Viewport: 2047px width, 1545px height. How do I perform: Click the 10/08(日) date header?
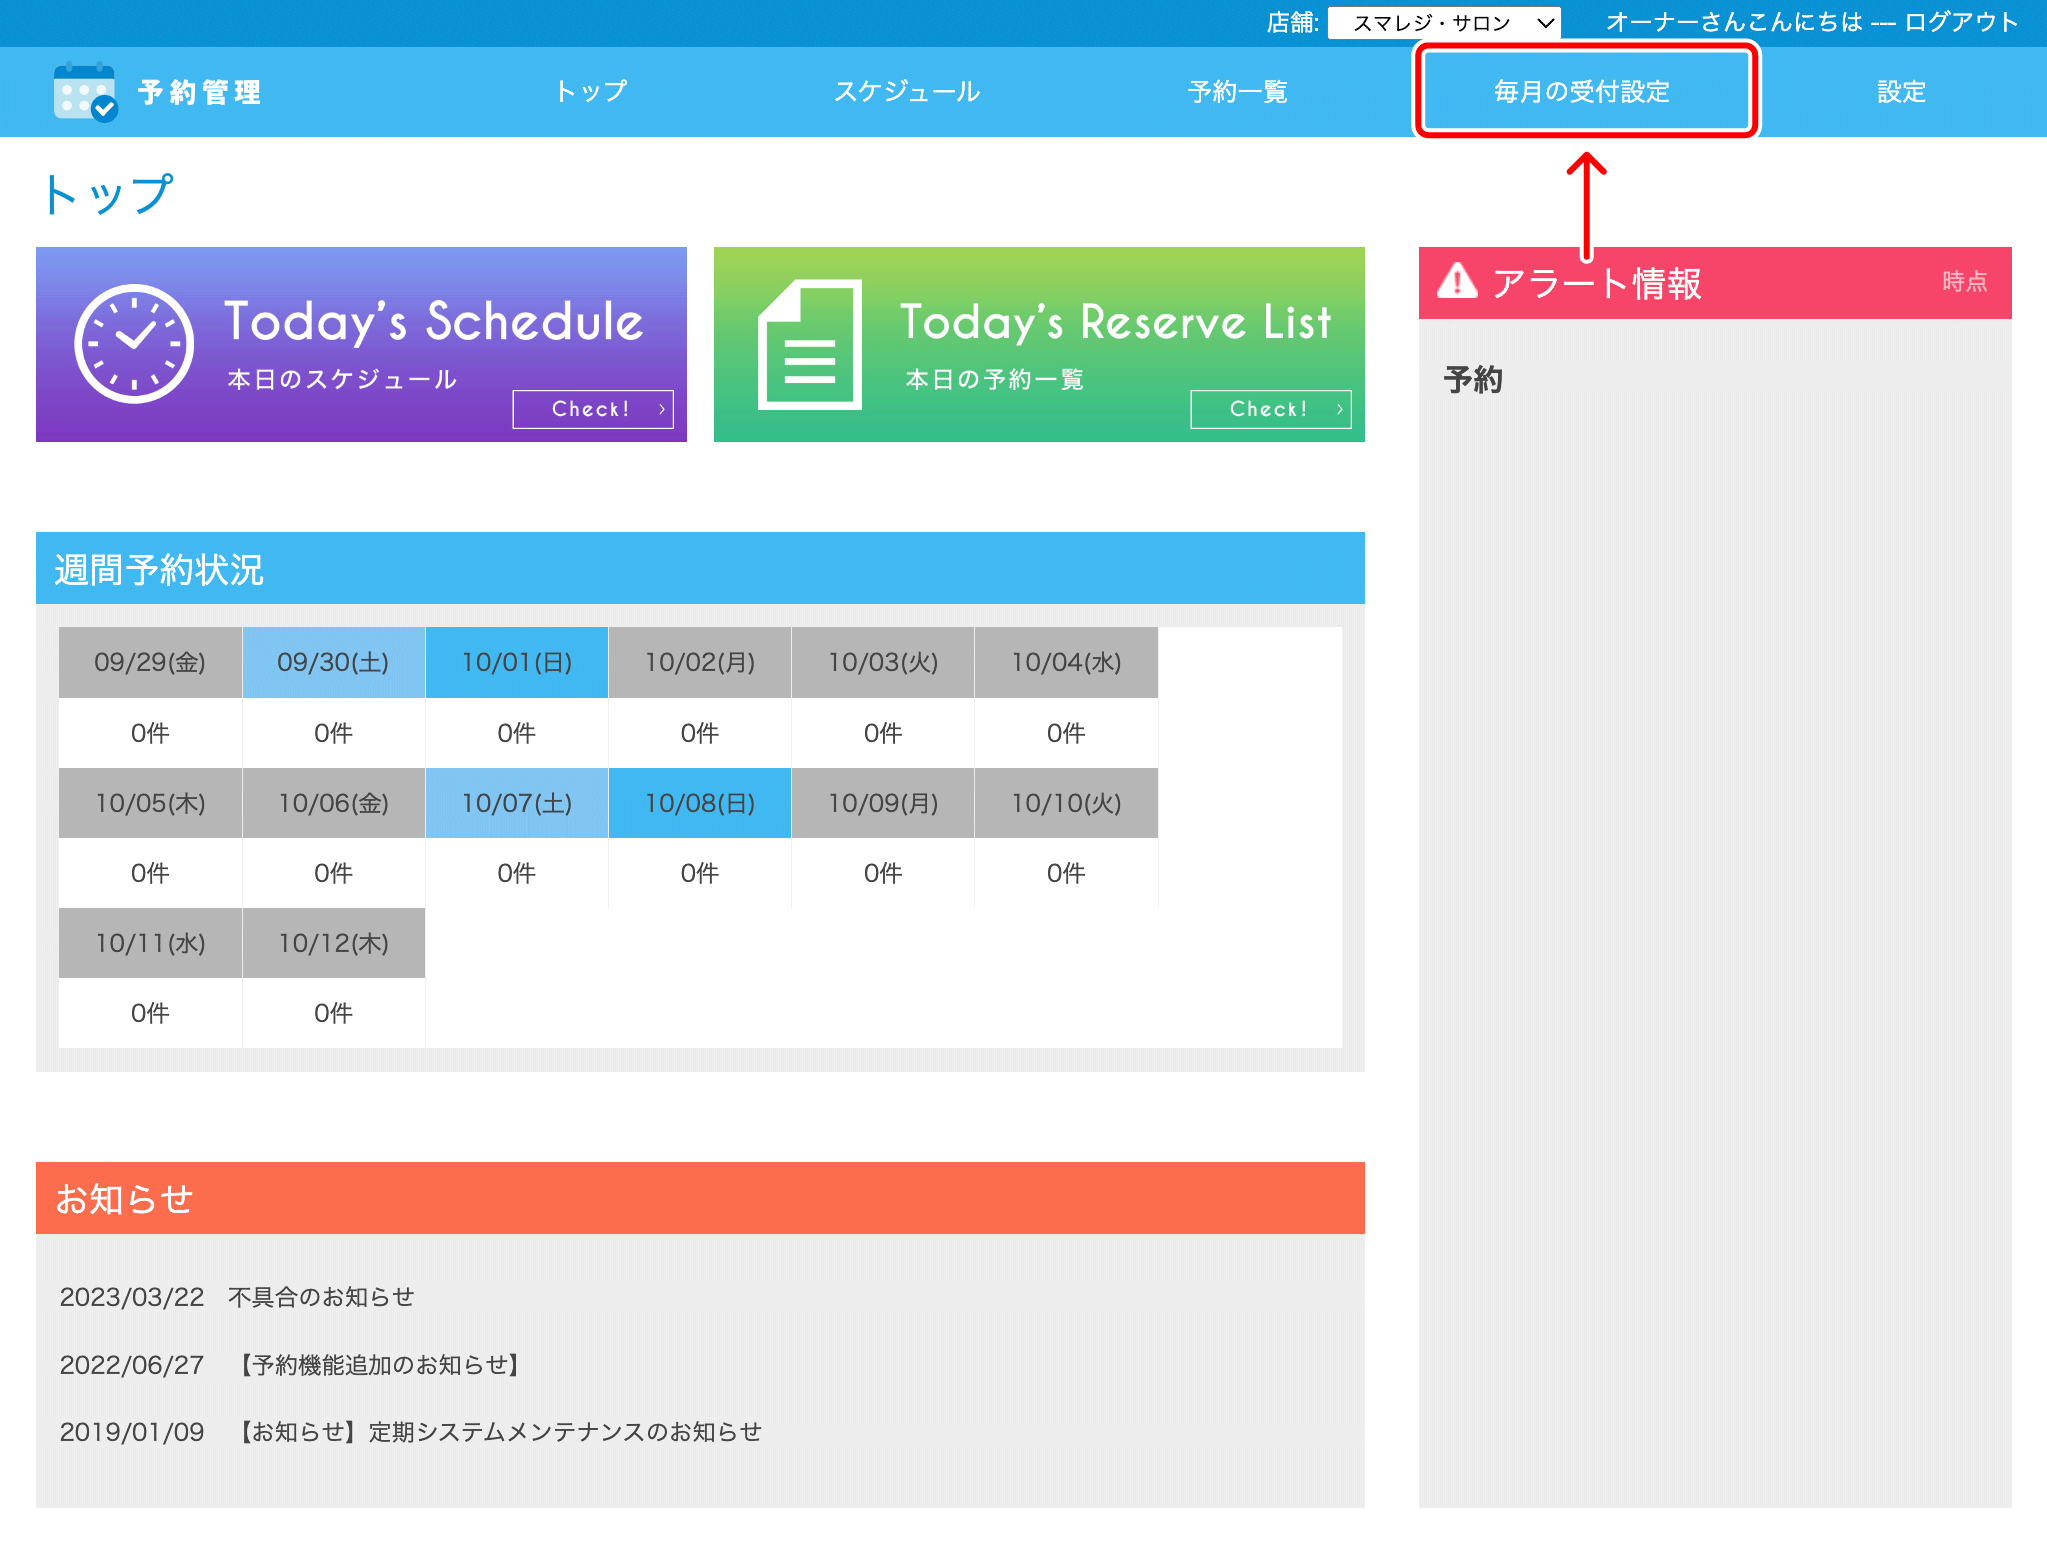pos(699,803)
